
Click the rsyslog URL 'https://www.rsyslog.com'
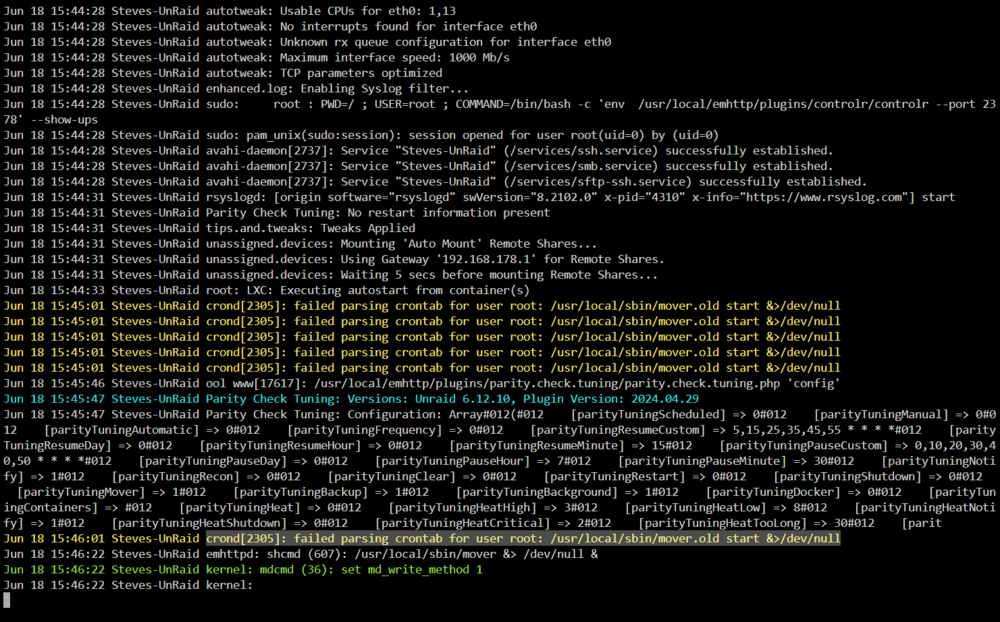pyautogui.click(x=823, y=197)
